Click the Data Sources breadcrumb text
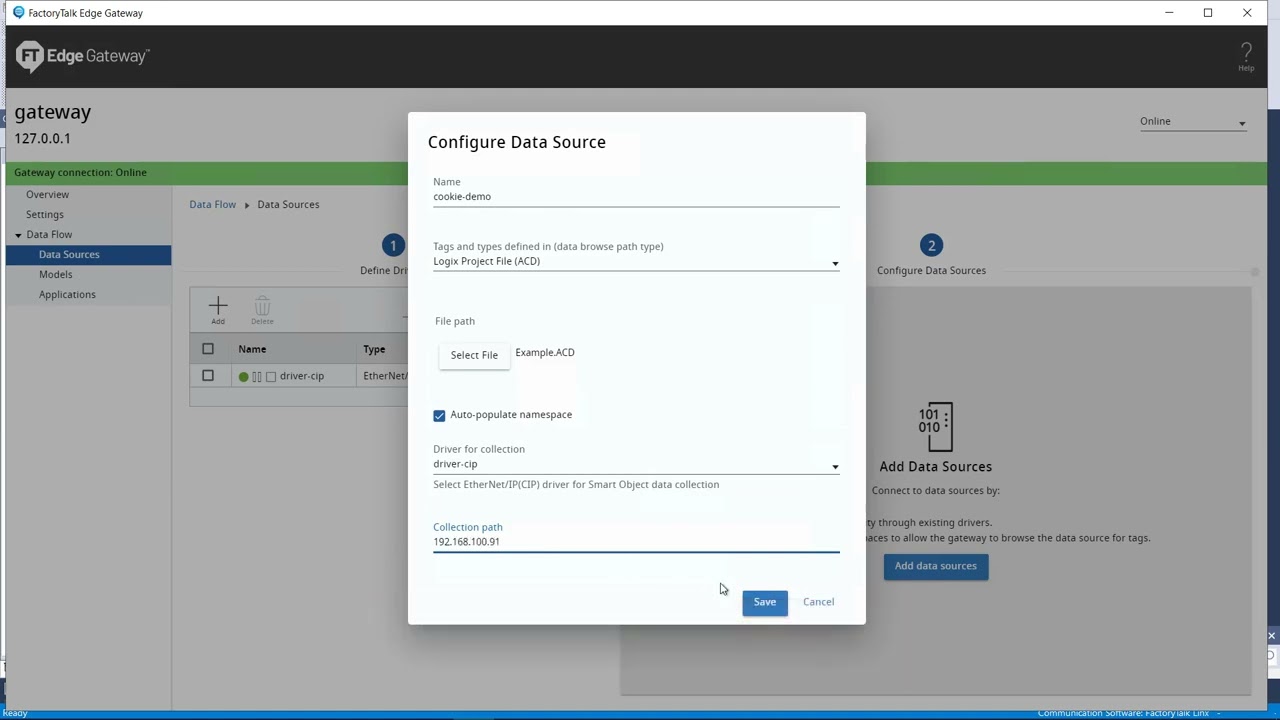The image size is (1280, 720). pyautogui.click(x=288, y=204)
